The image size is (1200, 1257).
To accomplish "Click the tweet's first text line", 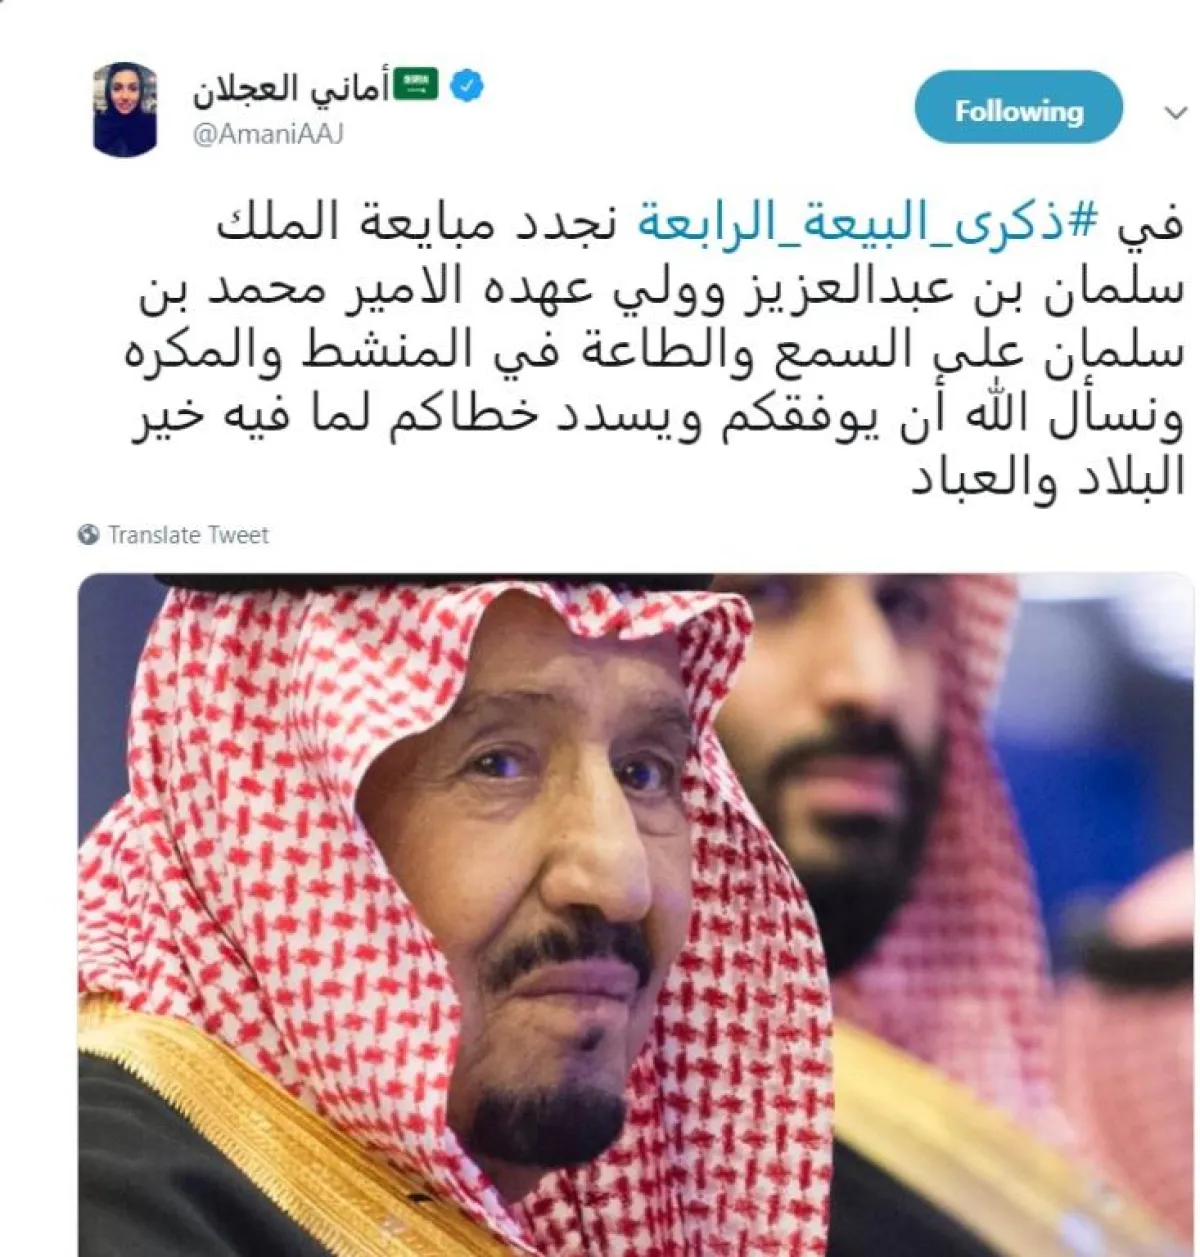I will point(700,223).
